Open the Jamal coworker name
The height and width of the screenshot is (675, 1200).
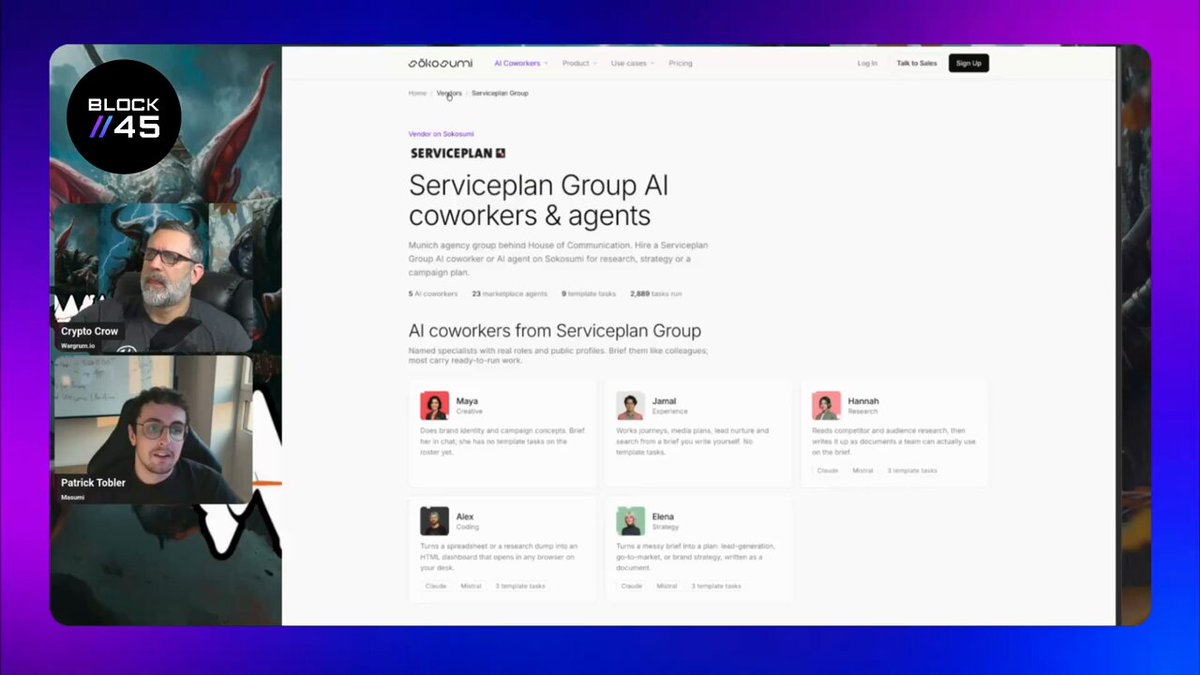(664, 401)
